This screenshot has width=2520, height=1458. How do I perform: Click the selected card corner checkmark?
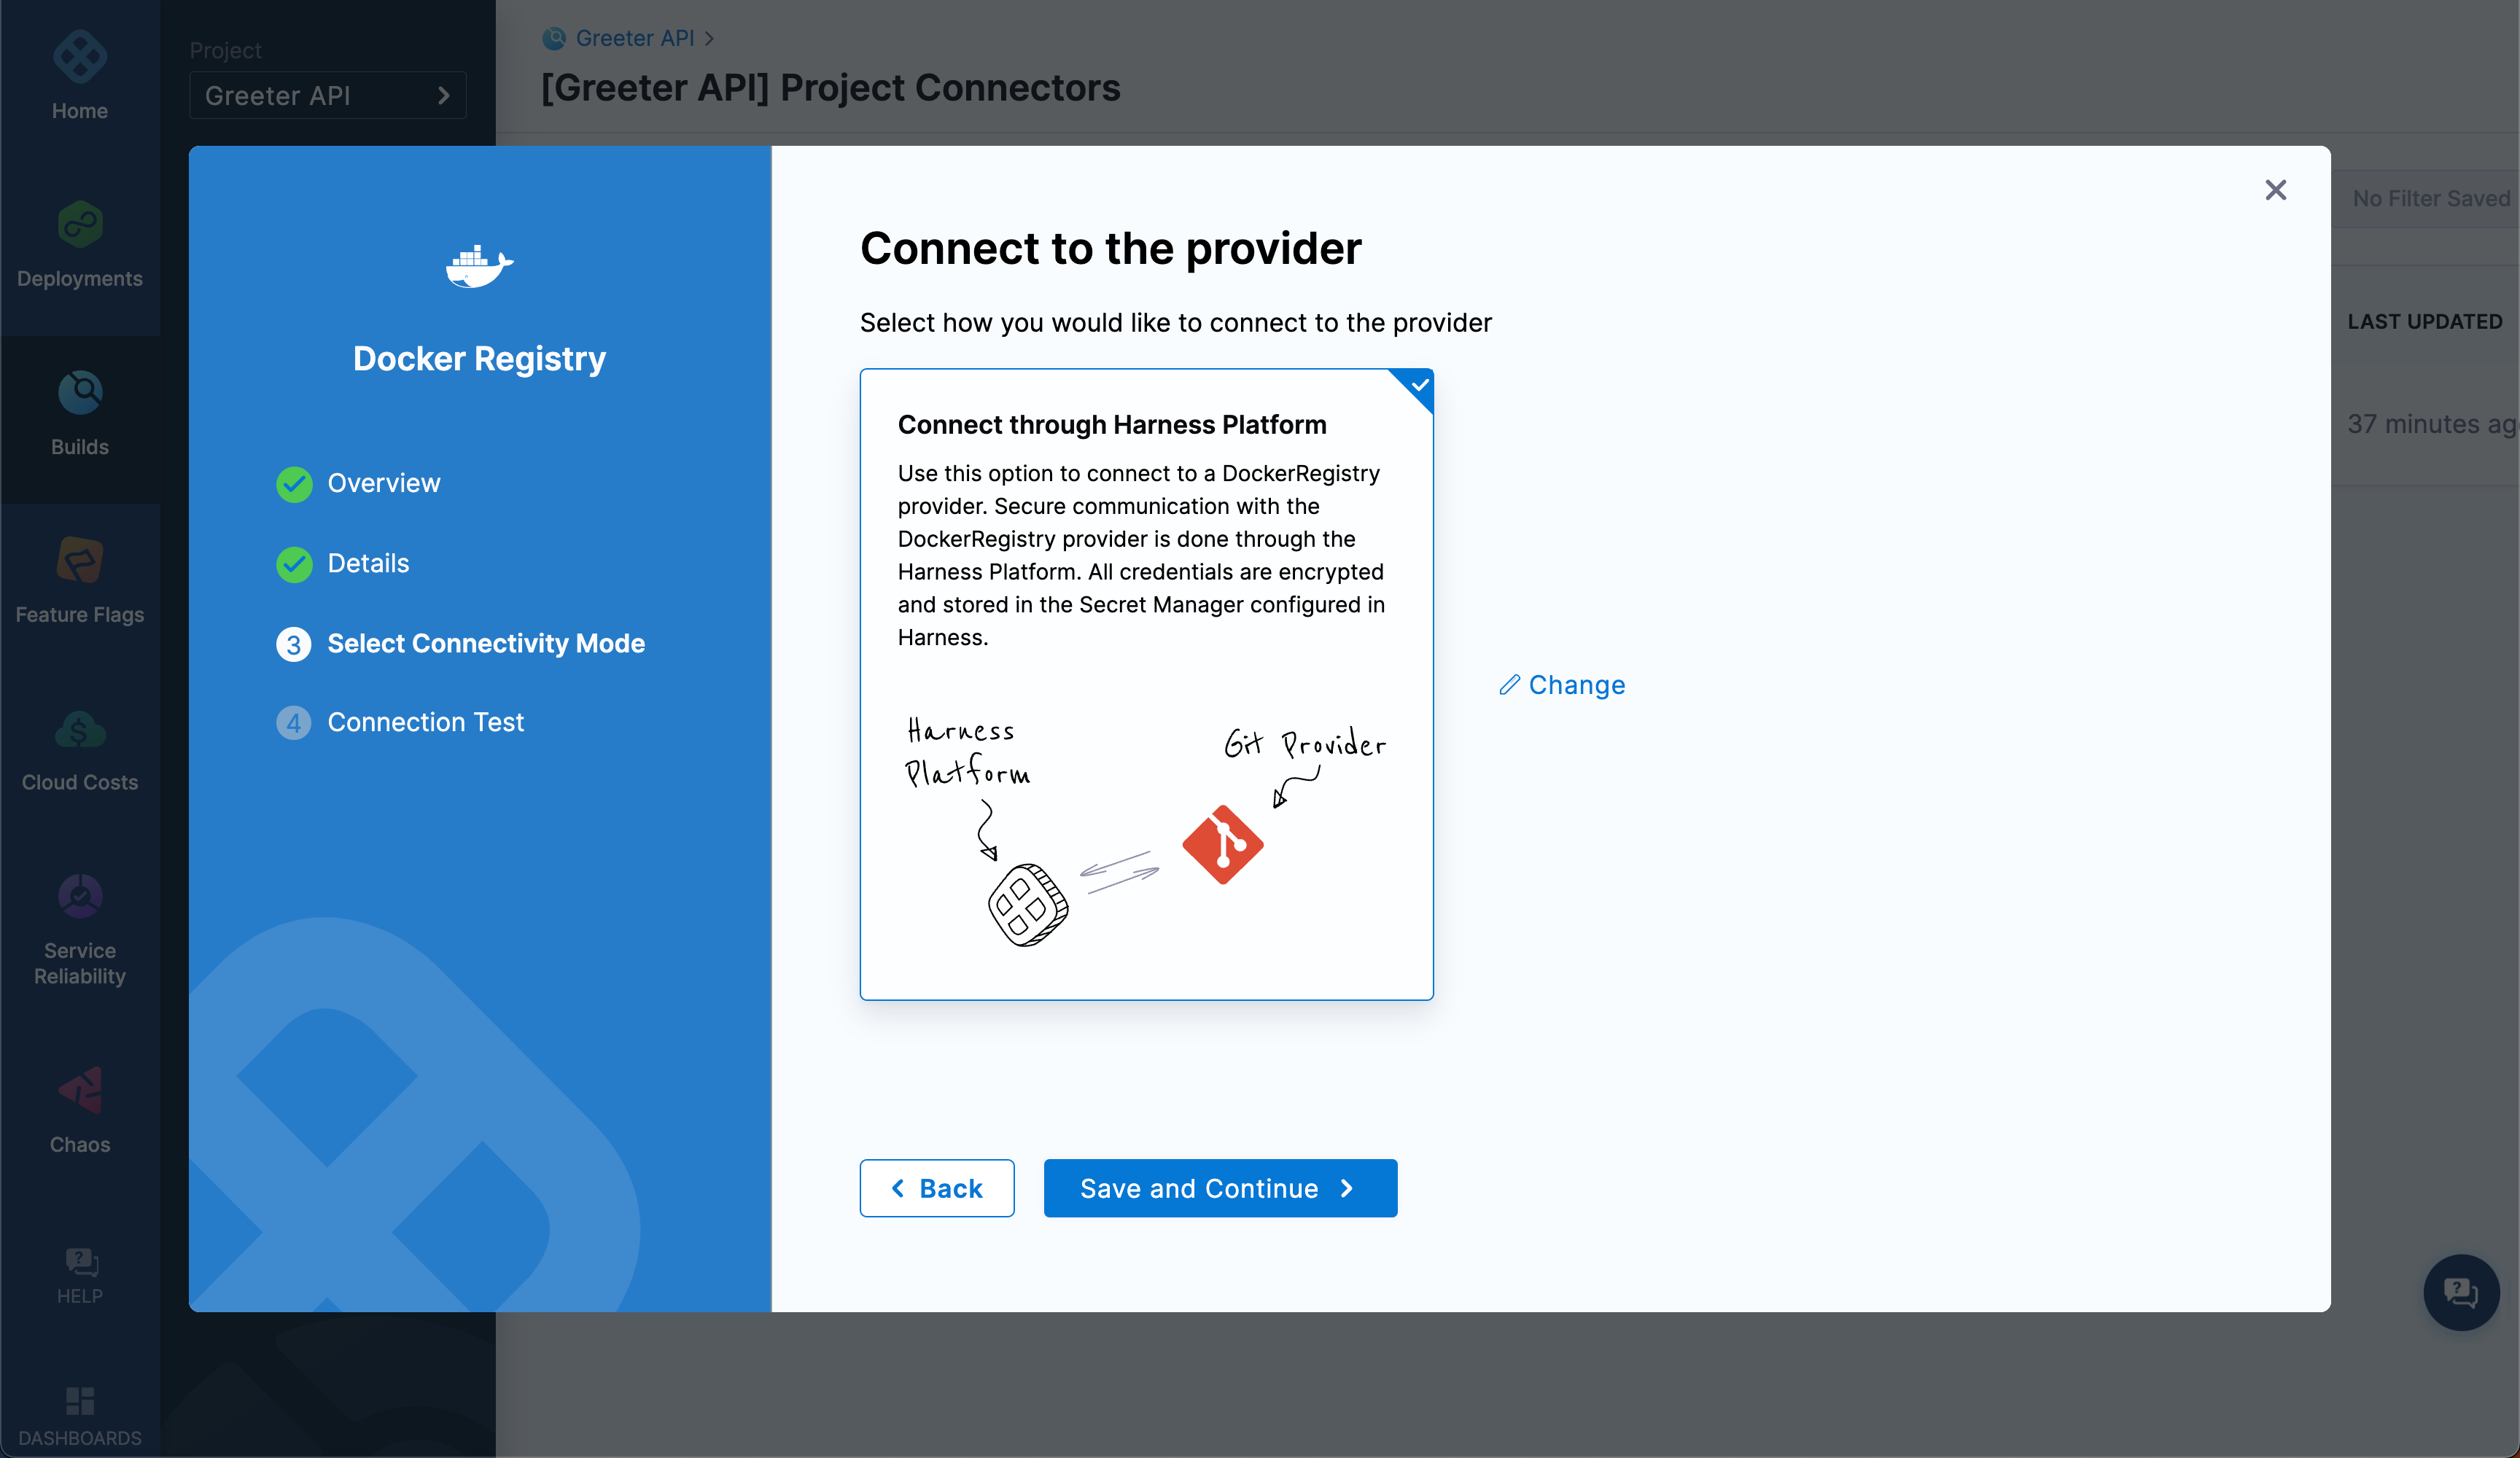point(1419,385)
